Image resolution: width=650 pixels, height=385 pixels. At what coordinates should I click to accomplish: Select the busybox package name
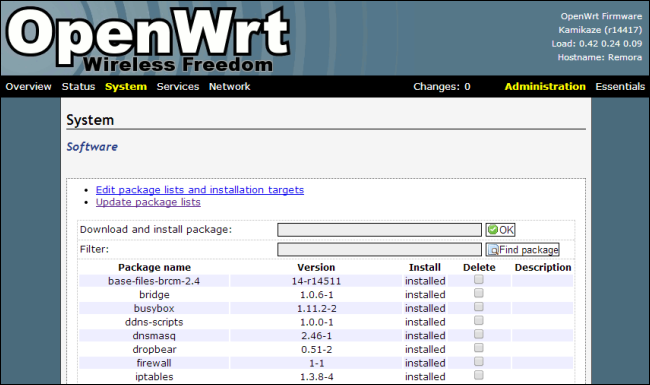point(154,308)
